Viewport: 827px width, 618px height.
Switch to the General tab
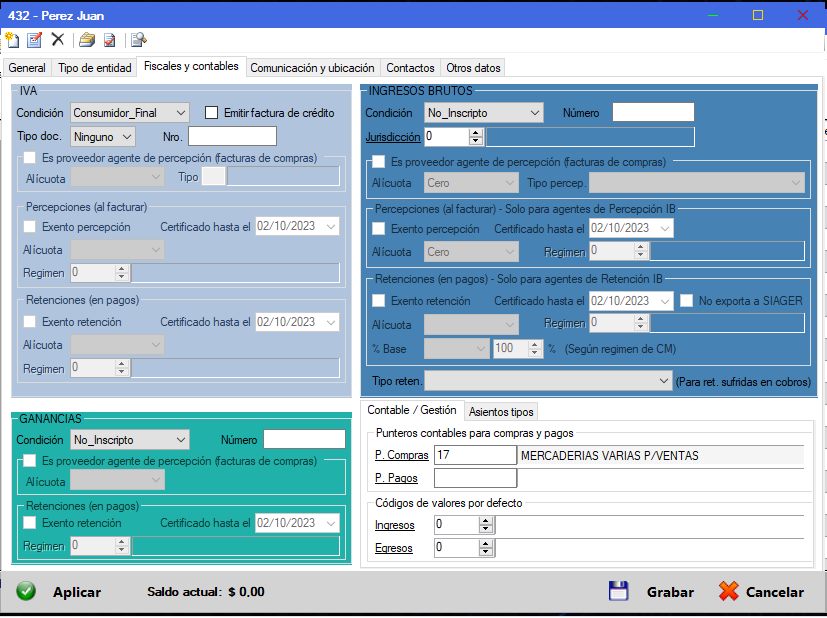(x=27, y=68)
